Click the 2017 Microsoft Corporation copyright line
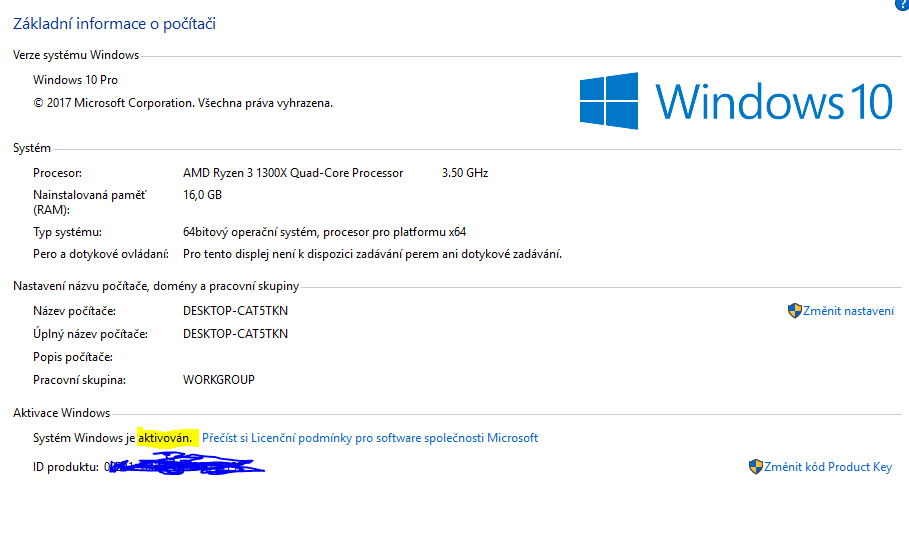This screenshot has width=909, height=545. pos(183,103)
